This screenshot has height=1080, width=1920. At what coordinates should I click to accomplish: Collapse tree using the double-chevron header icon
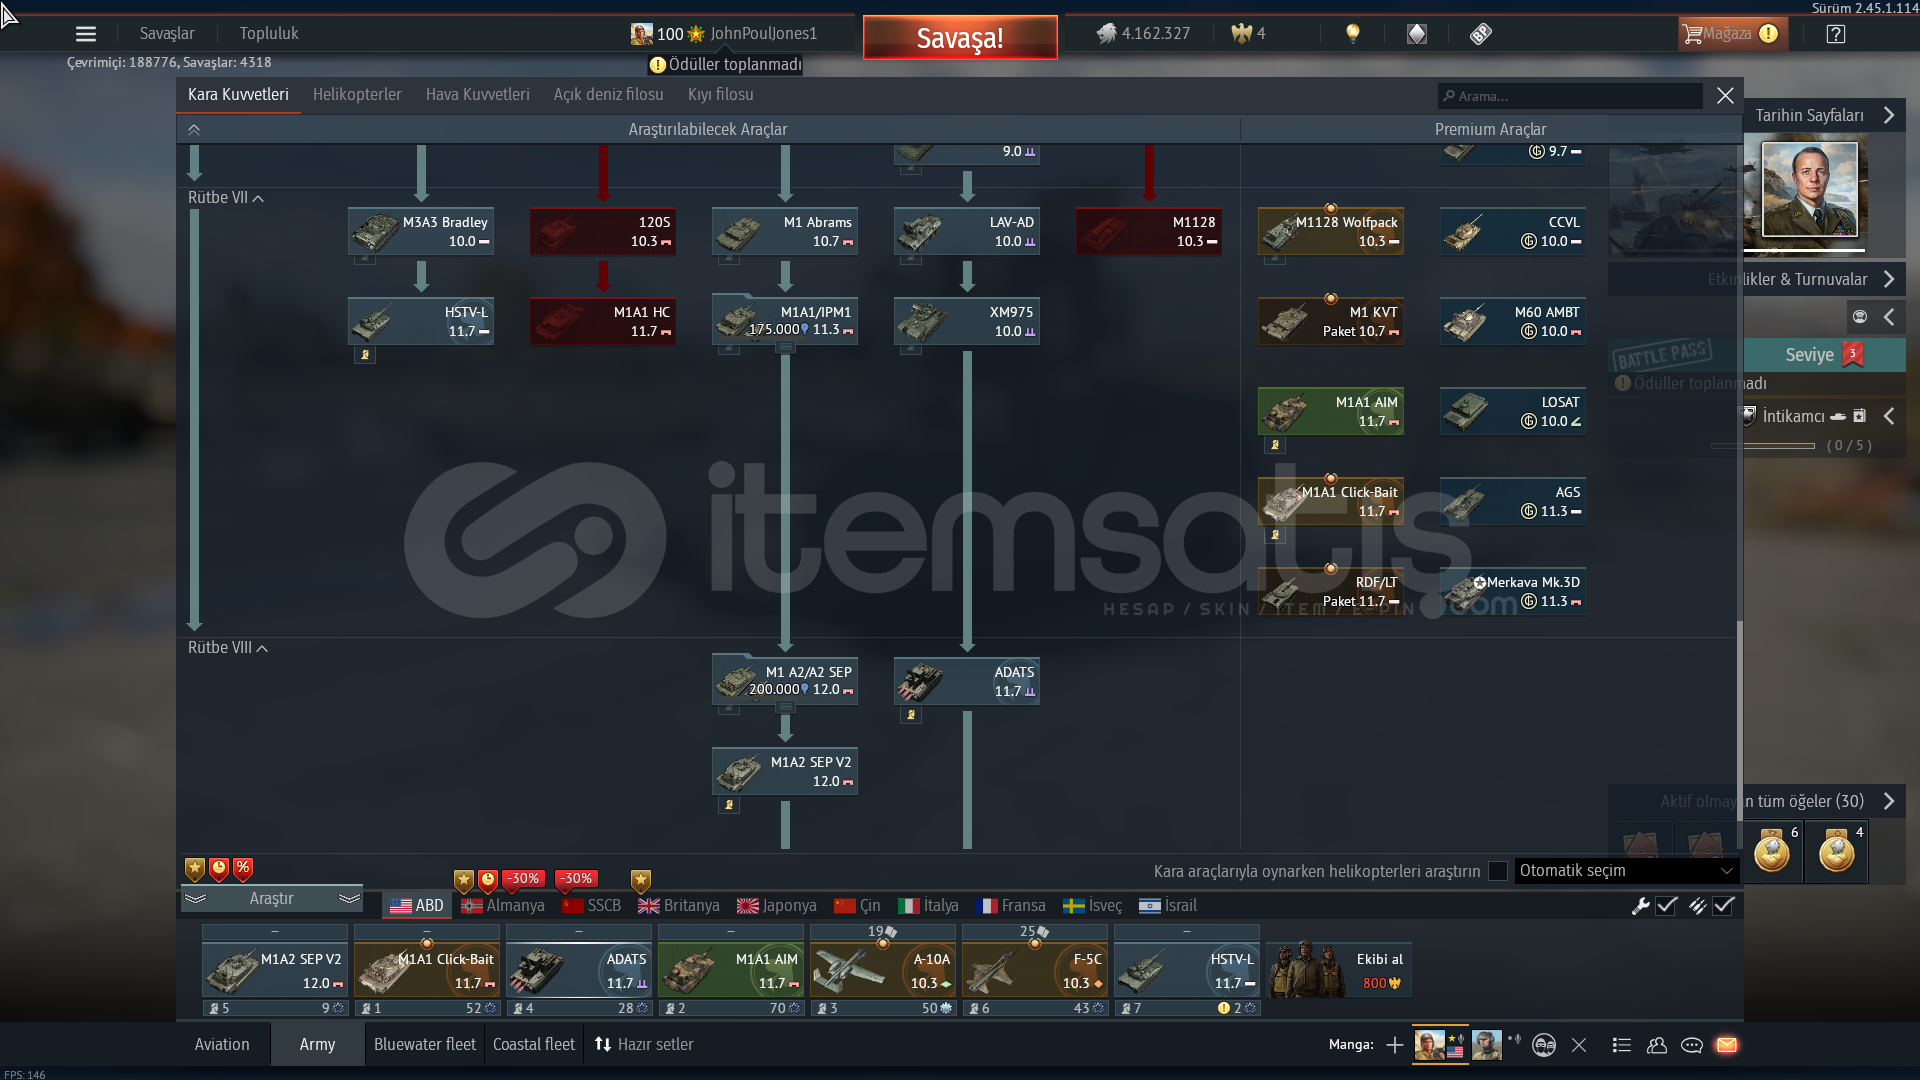[x=194, y=130]
